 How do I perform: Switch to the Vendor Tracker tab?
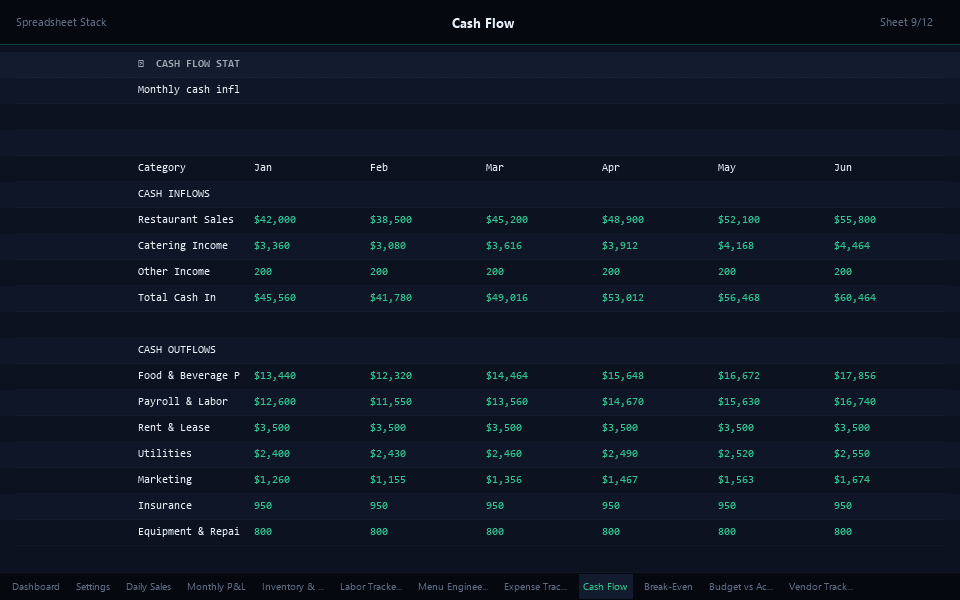(x=820, y=587)
